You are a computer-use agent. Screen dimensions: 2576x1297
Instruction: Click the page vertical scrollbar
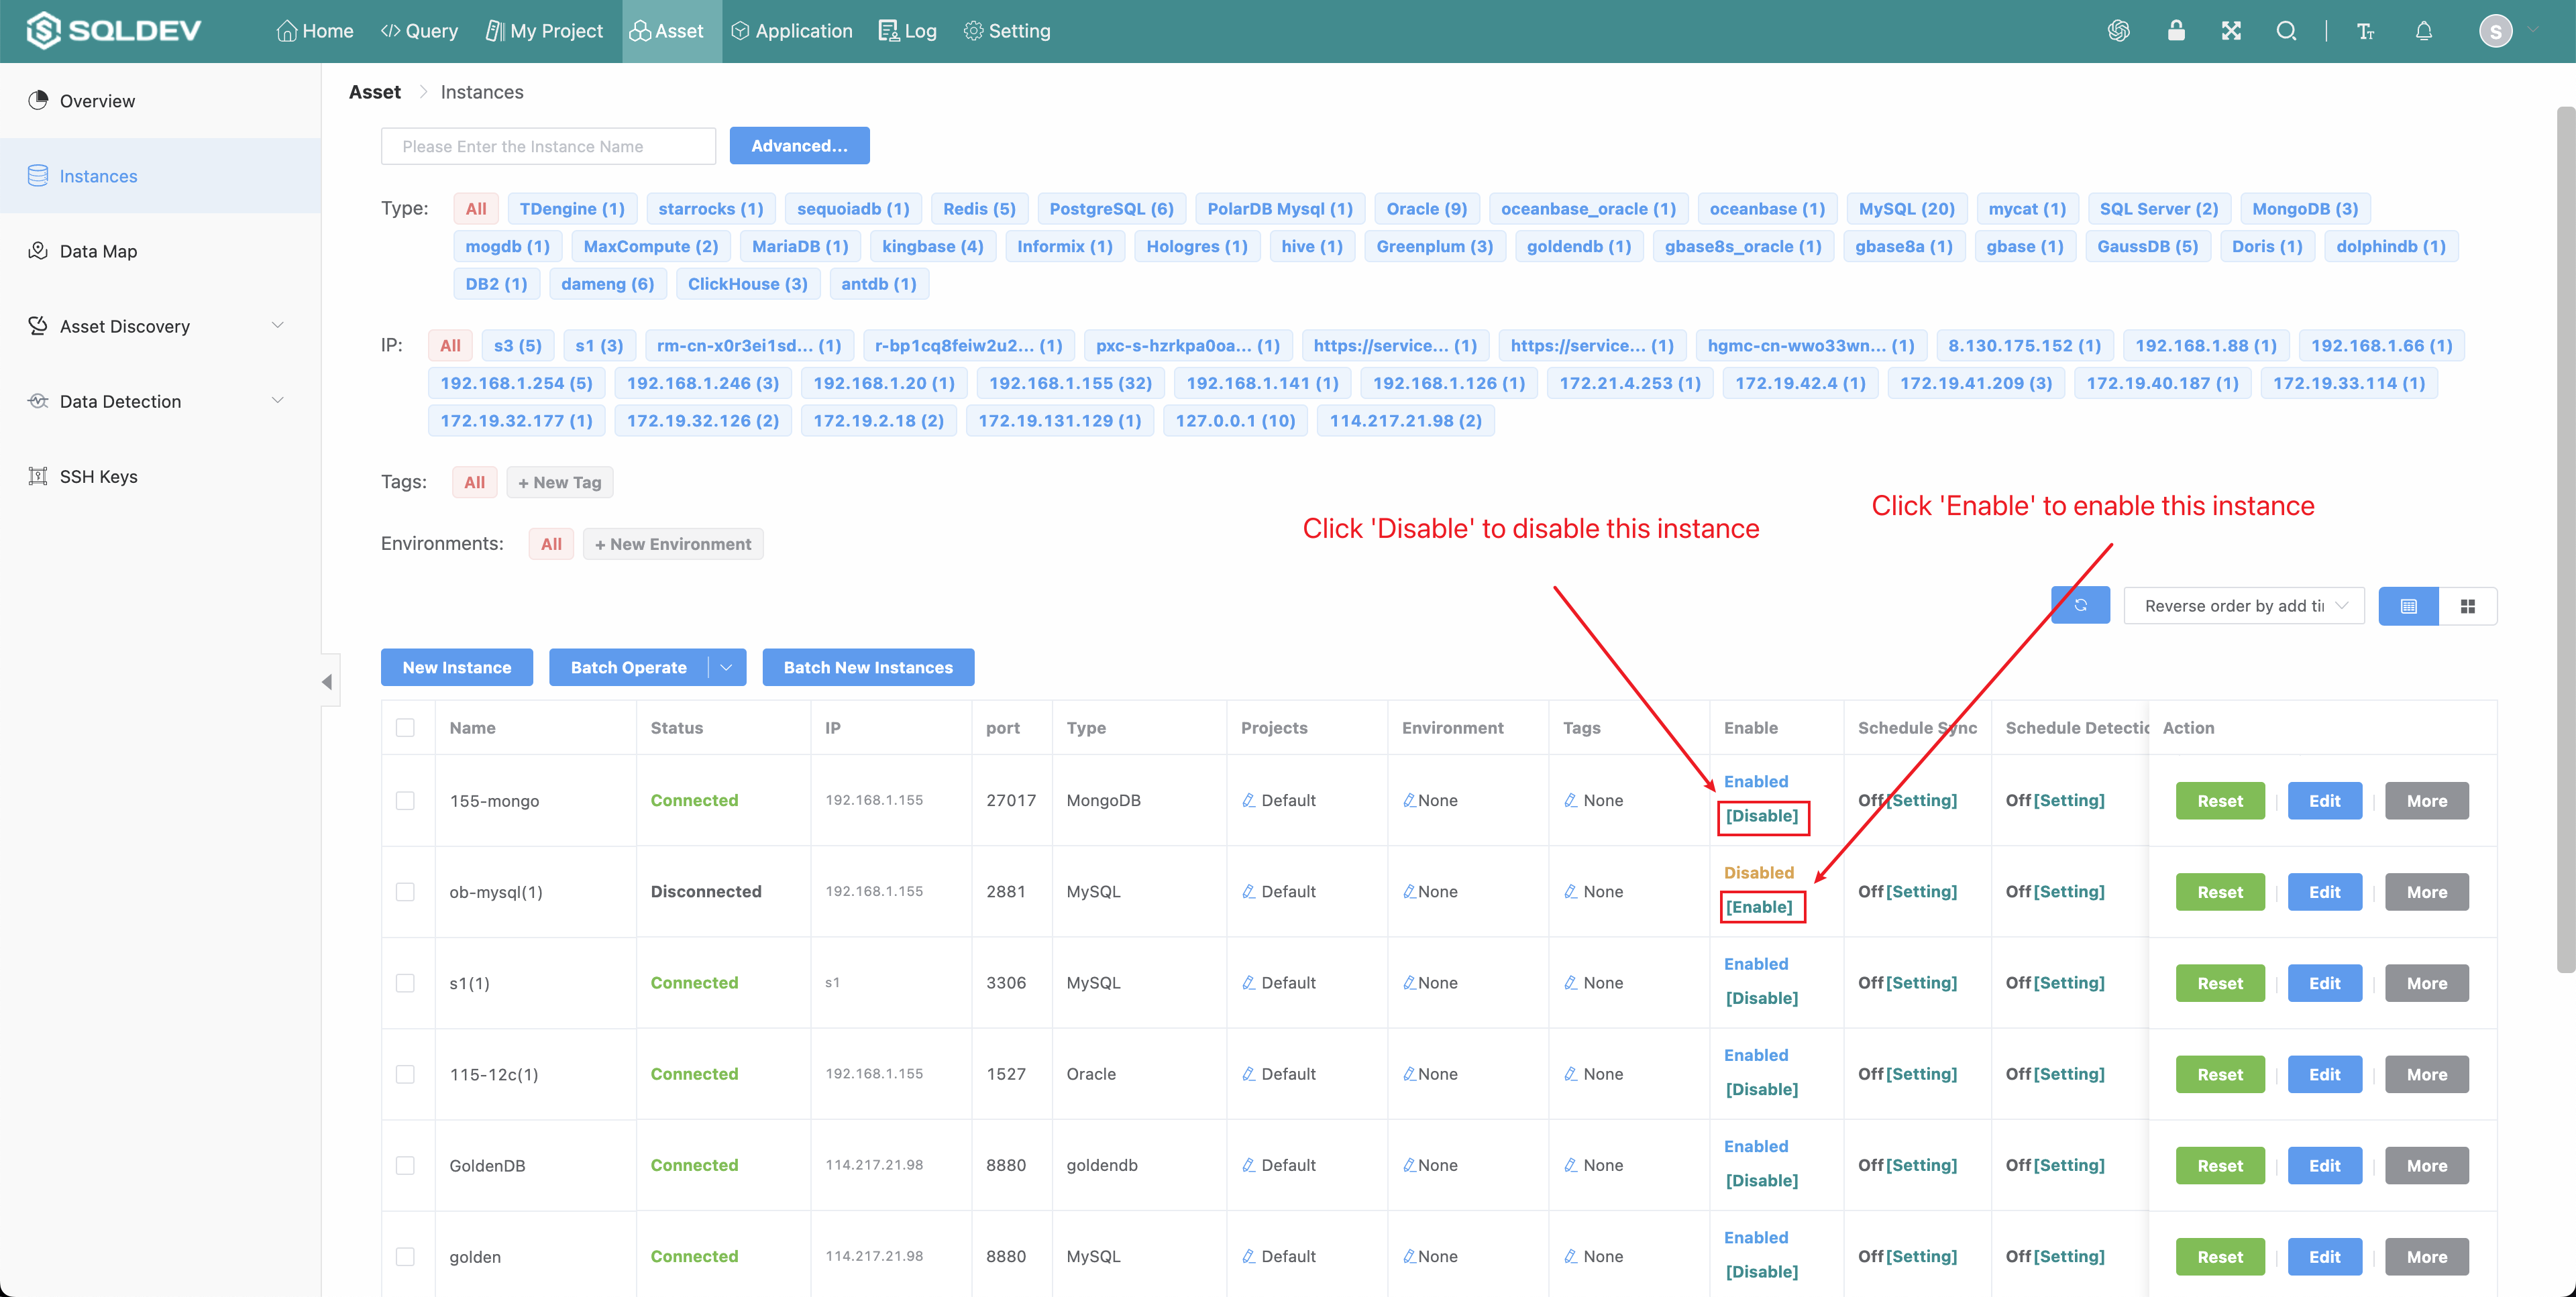pos(2565,540)
